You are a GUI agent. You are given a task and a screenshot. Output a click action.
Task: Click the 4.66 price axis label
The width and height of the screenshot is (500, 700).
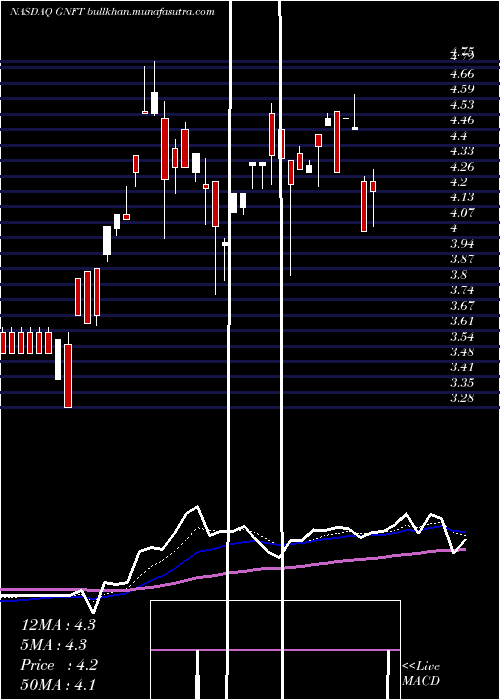pos(462,74)
